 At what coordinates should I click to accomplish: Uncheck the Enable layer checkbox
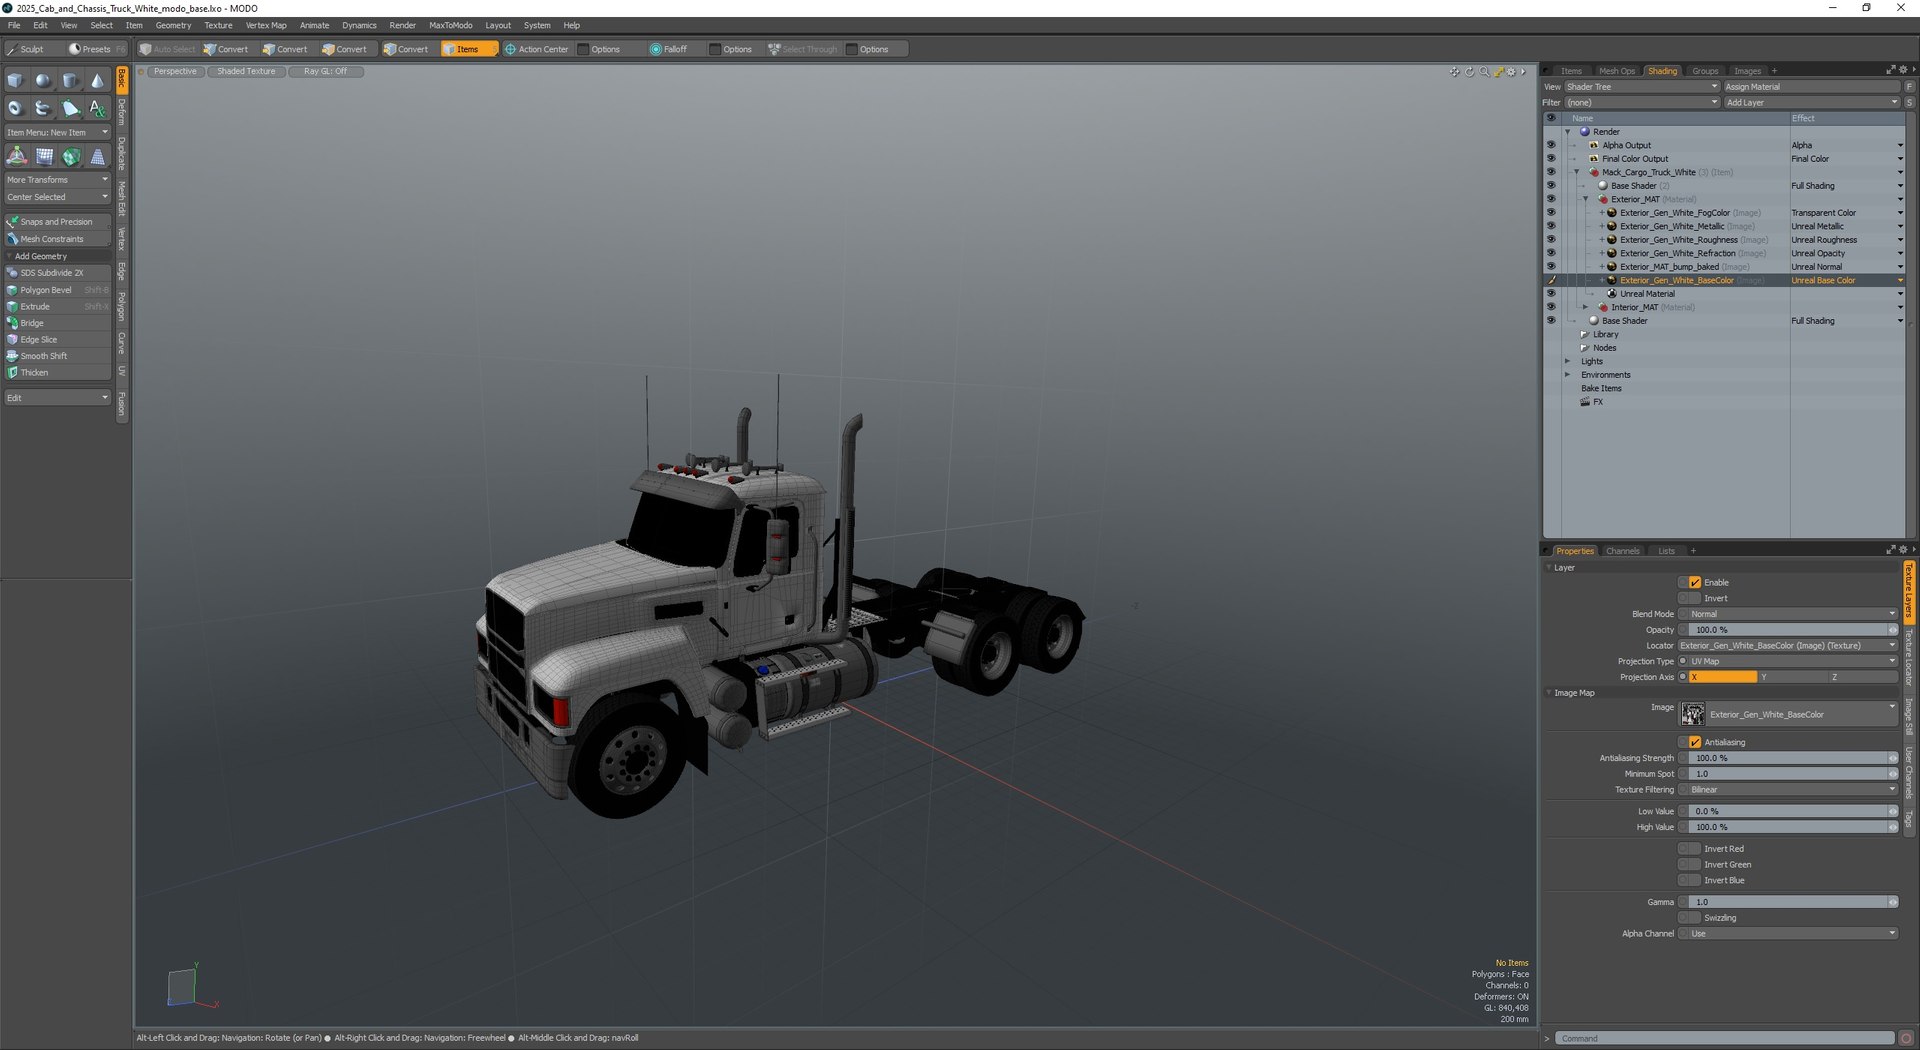(1695, 582)
